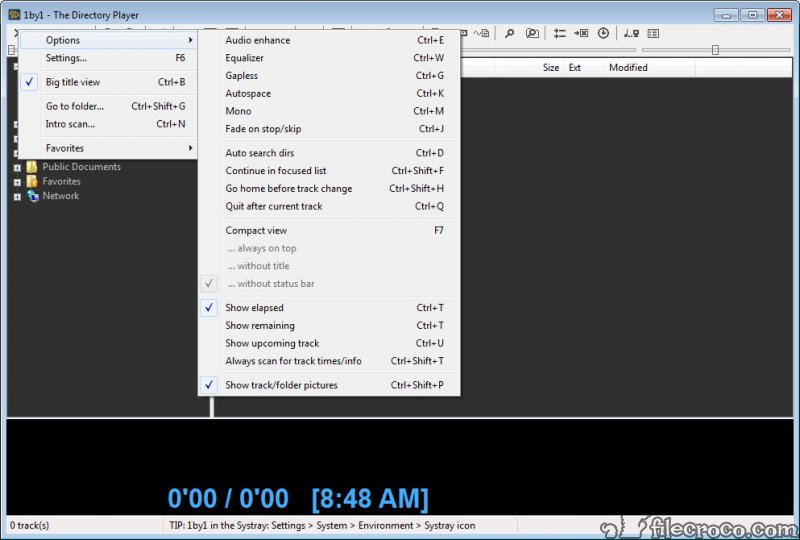Click the double magnifier find icon

[x=532, y=33]
